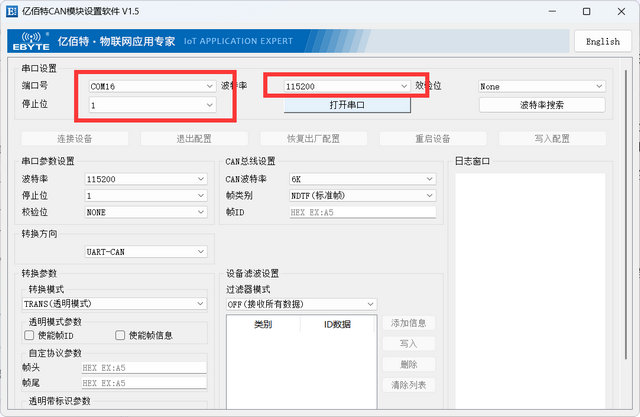The height and width of the screenshot is (417, 640).
Task: Click the 恢复出厂配置 button
Action: 313,139
